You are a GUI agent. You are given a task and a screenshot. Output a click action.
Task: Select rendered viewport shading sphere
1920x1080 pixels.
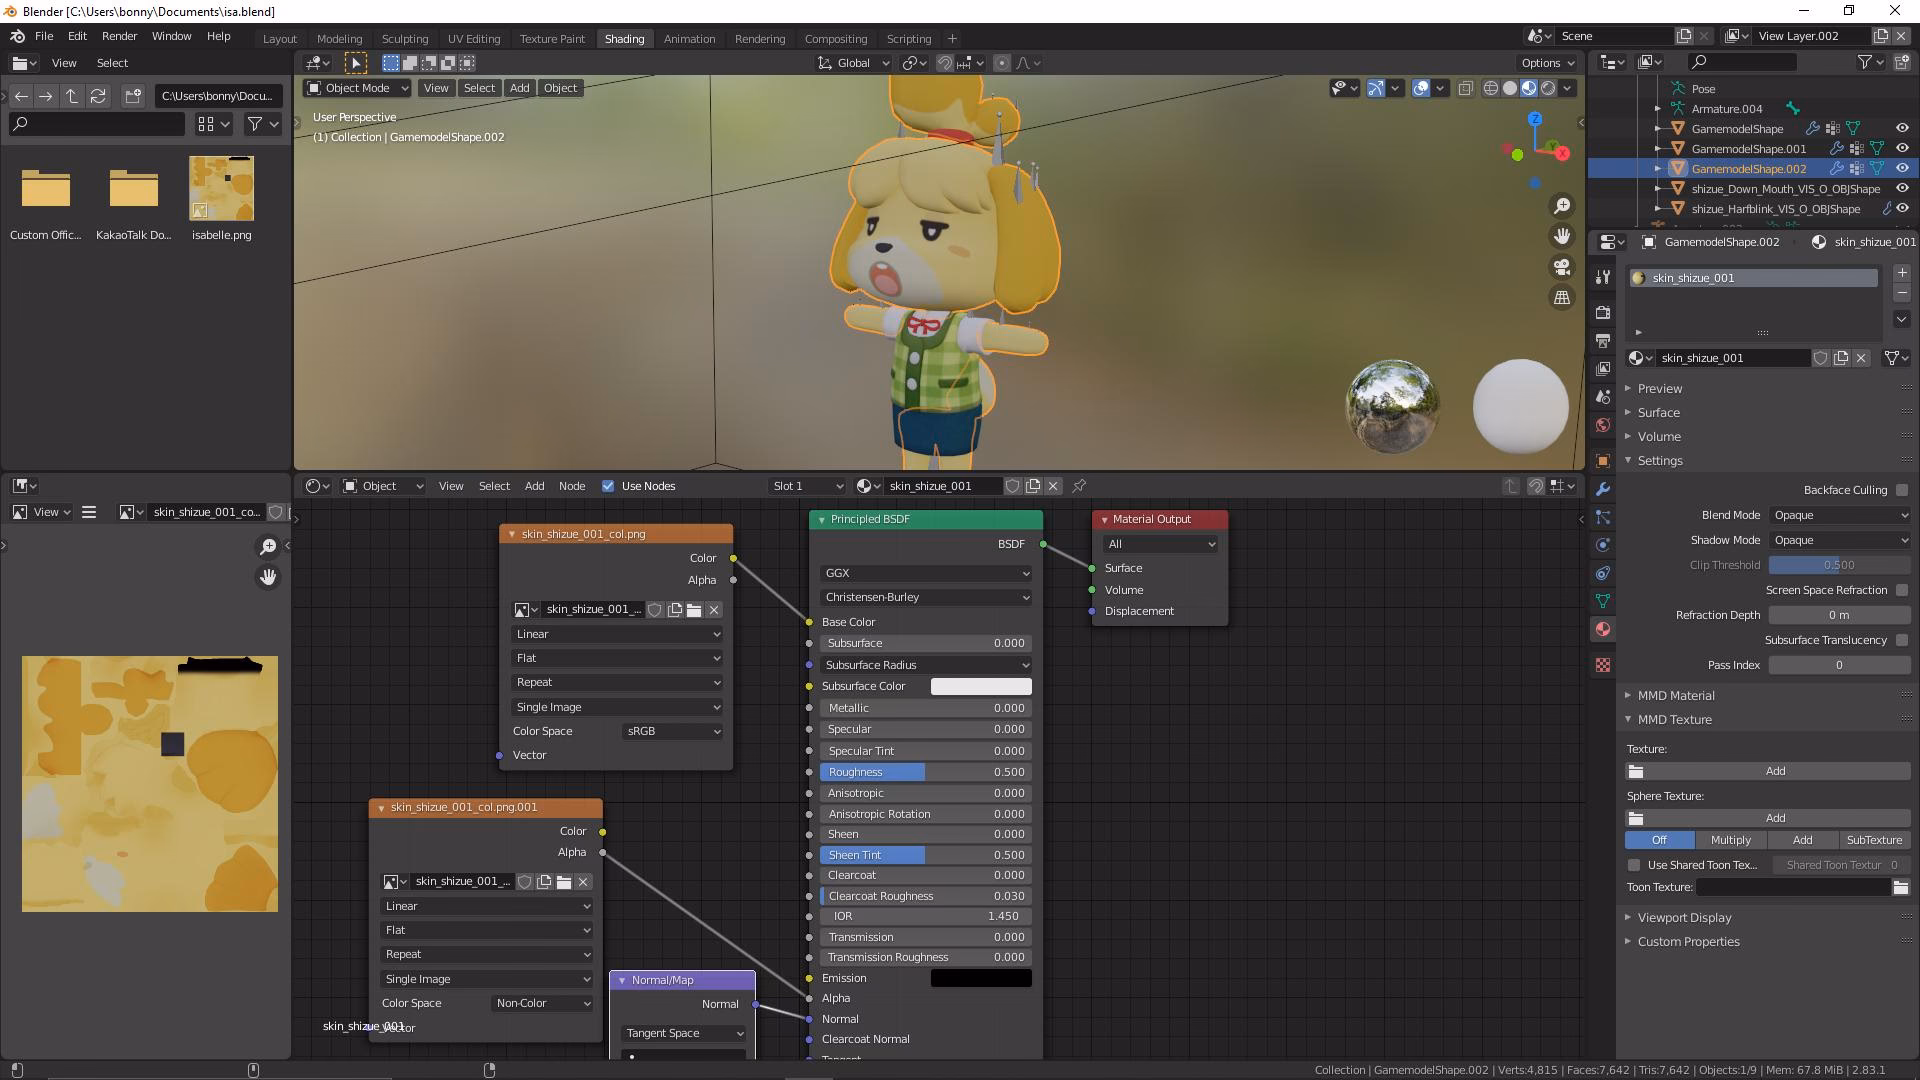(1548, 88)
